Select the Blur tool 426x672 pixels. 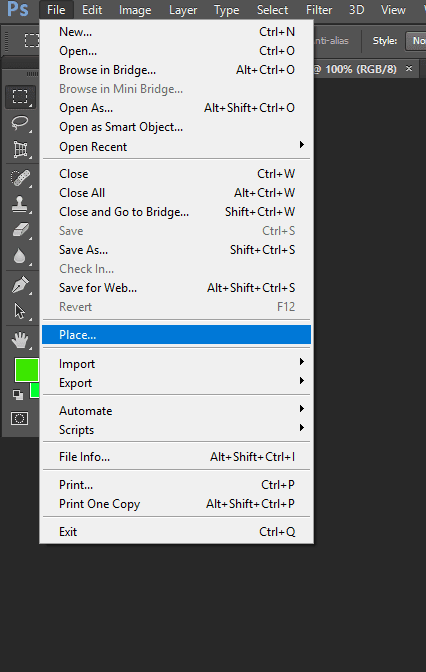click(x=20, y=257)
